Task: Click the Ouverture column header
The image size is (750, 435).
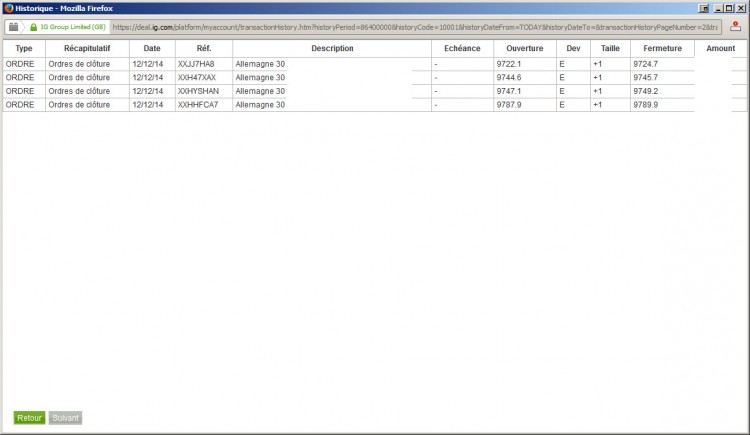Action: (x=525, y=48)
